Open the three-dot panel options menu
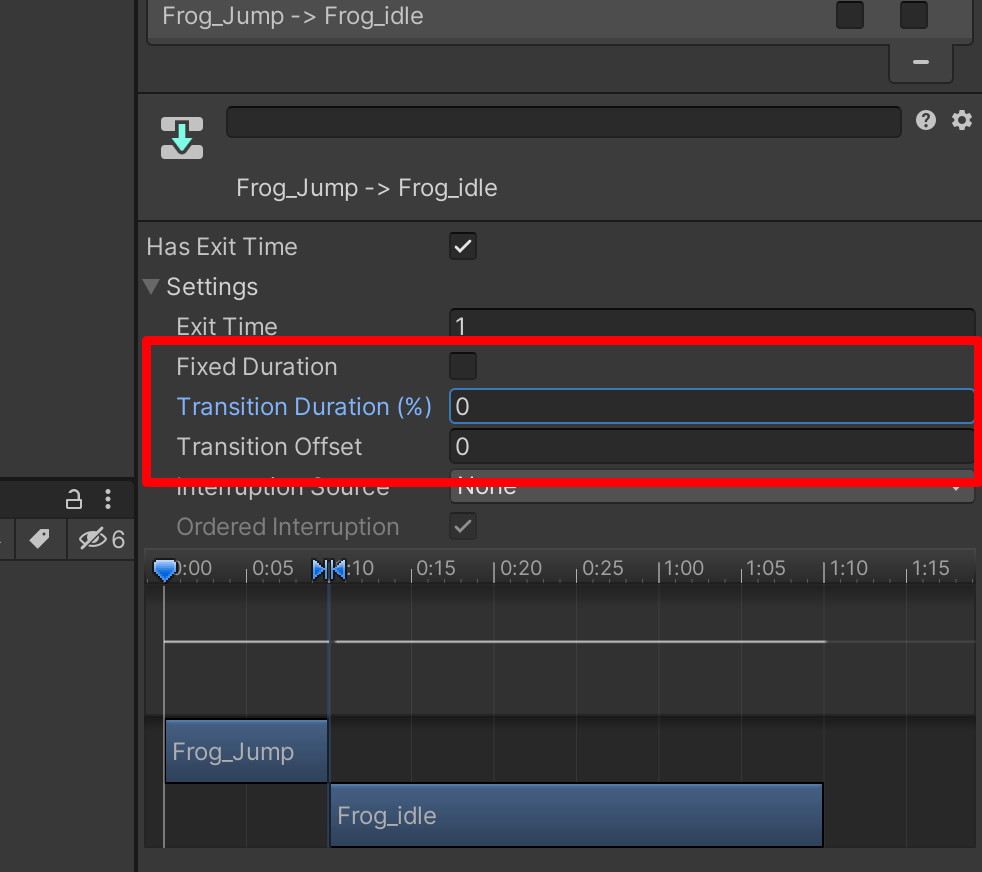 coord(108,499)
